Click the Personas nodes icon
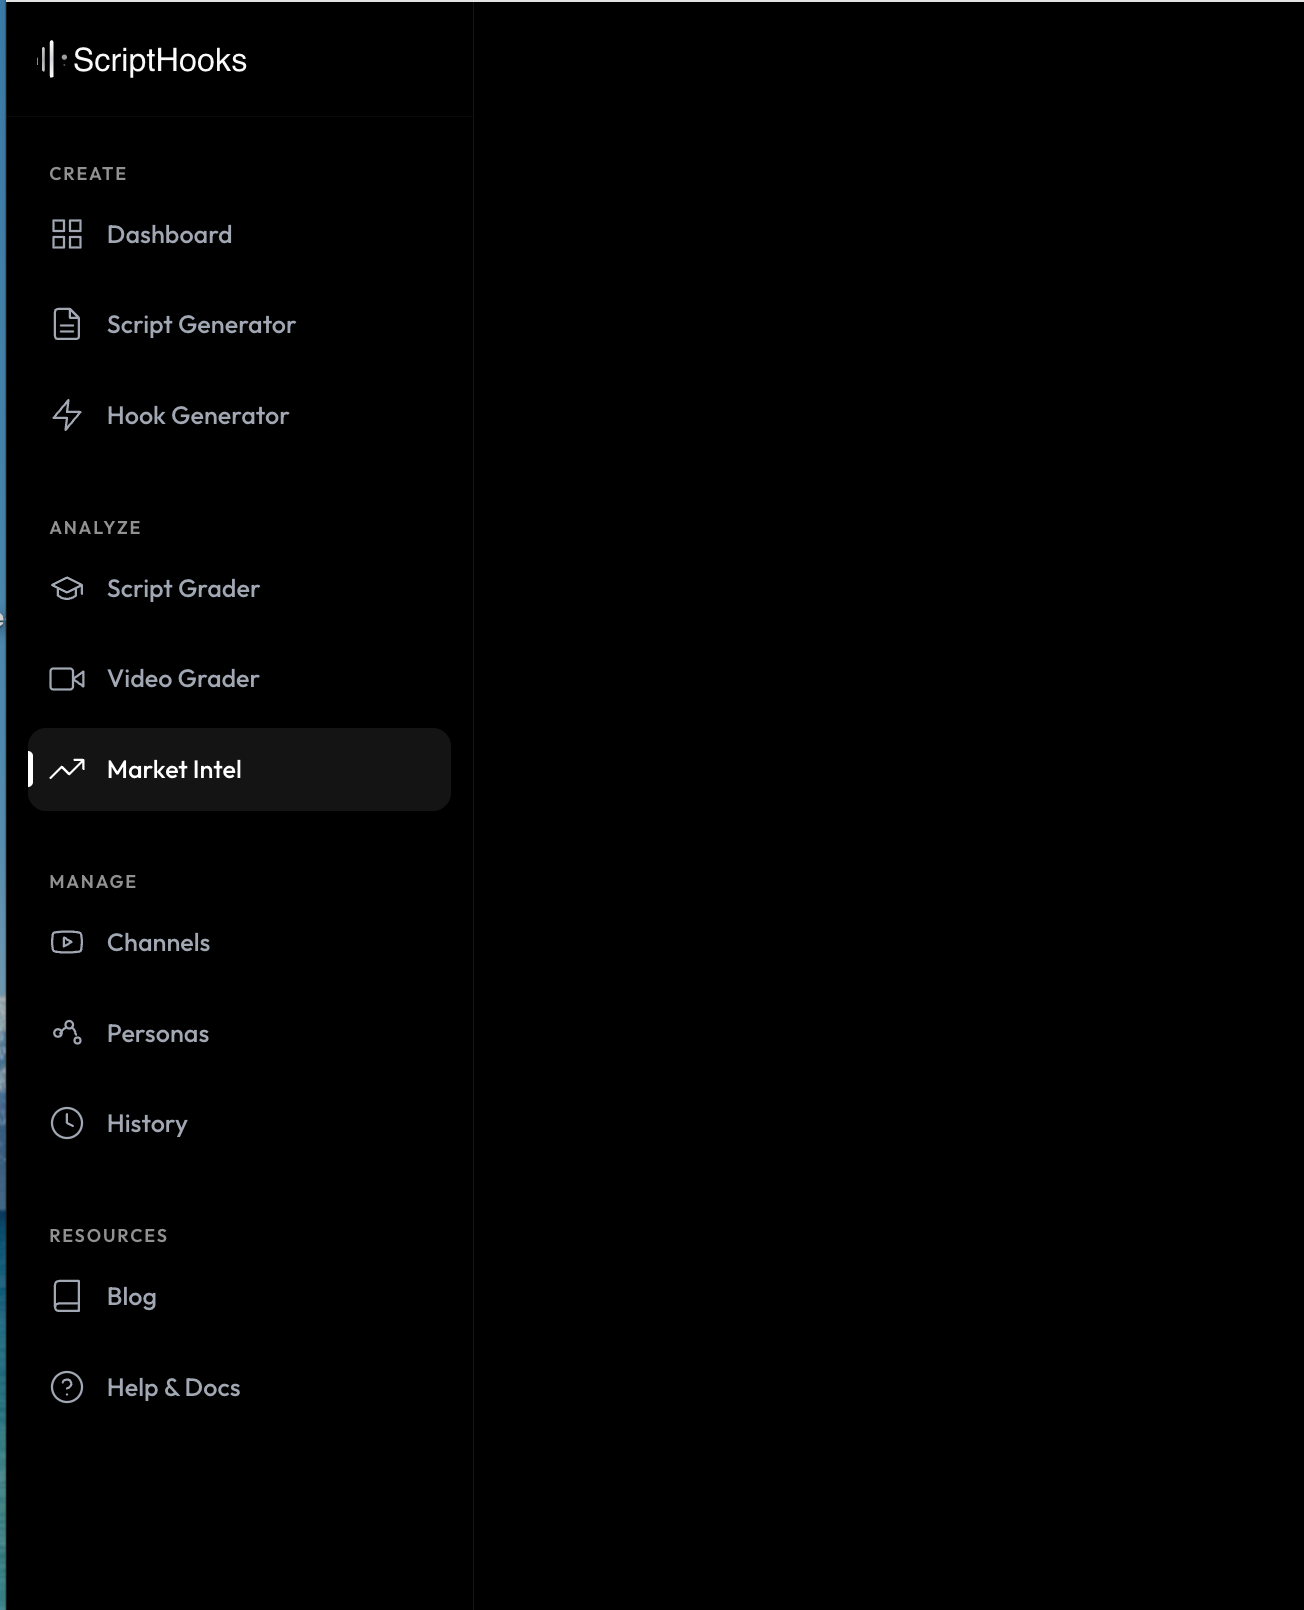 point(67,1033)
